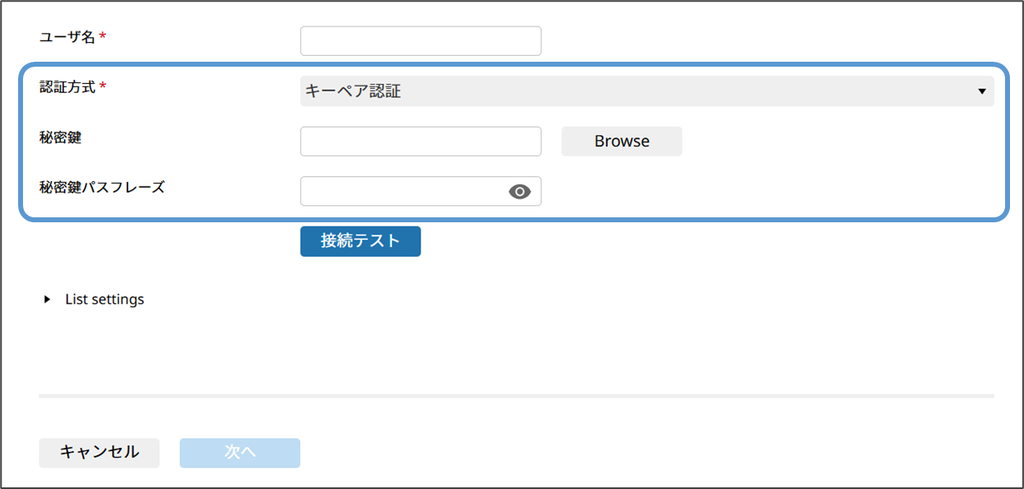Screen dimensions: 1024x489
Task: Expand the List settings disclosure triangle
Action: (47, 299)
